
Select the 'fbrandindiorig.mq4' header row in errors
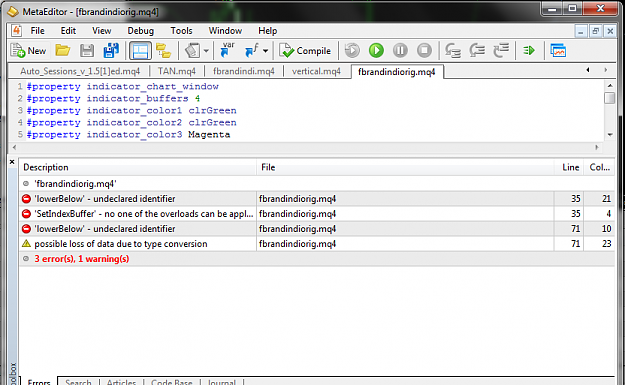[317, 184]
